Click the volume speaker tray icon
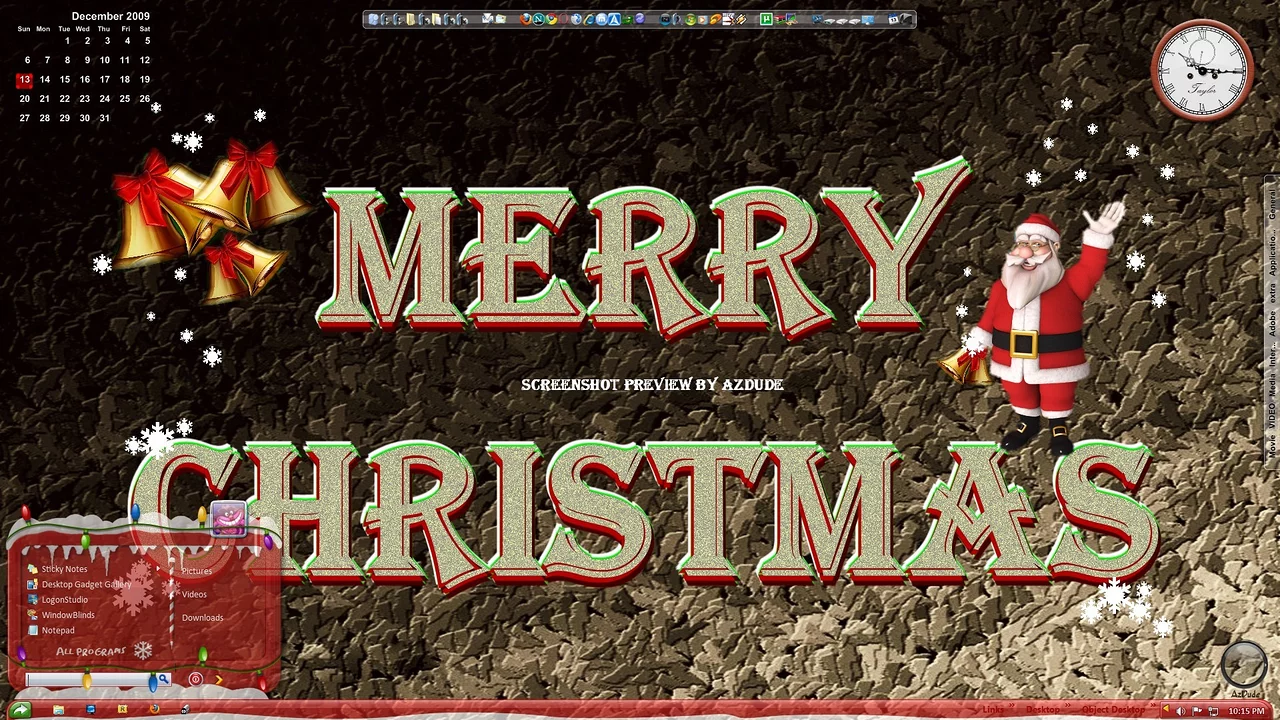Screen dimensions: 1280x720 pos(1181,711)
